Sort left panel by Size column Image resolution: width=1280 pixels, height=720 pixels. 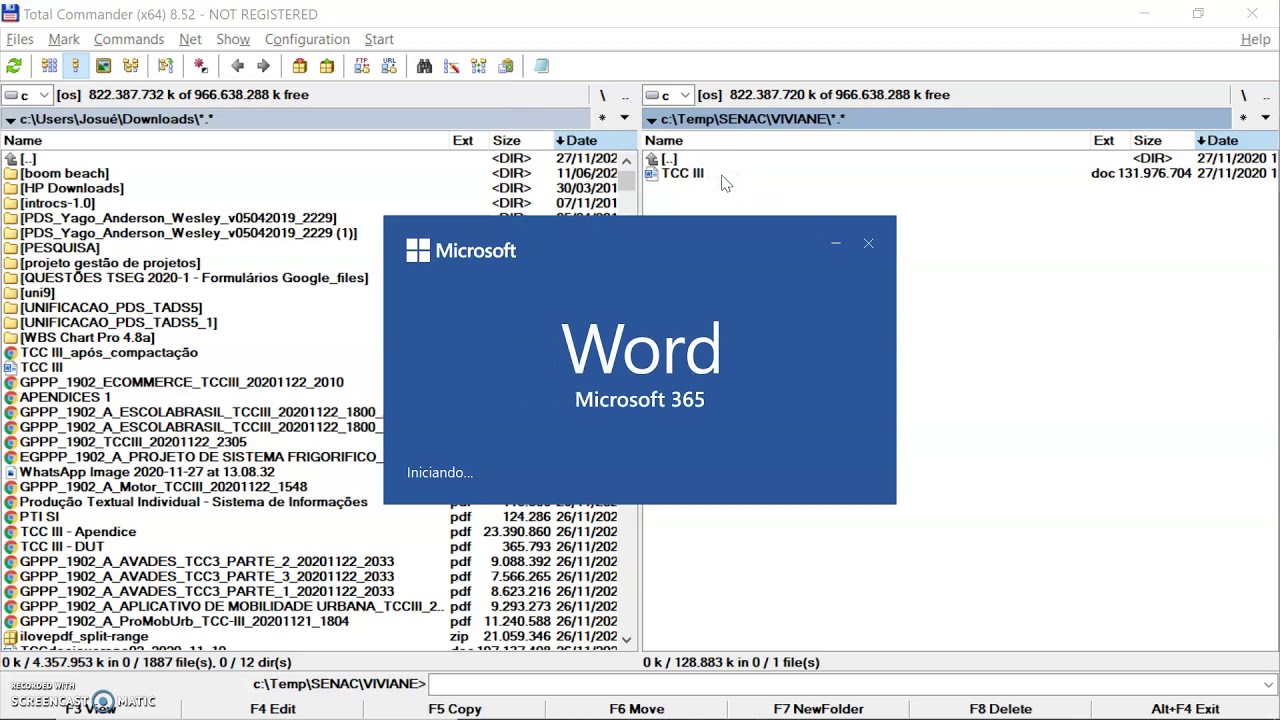click(x=521, y=141)
